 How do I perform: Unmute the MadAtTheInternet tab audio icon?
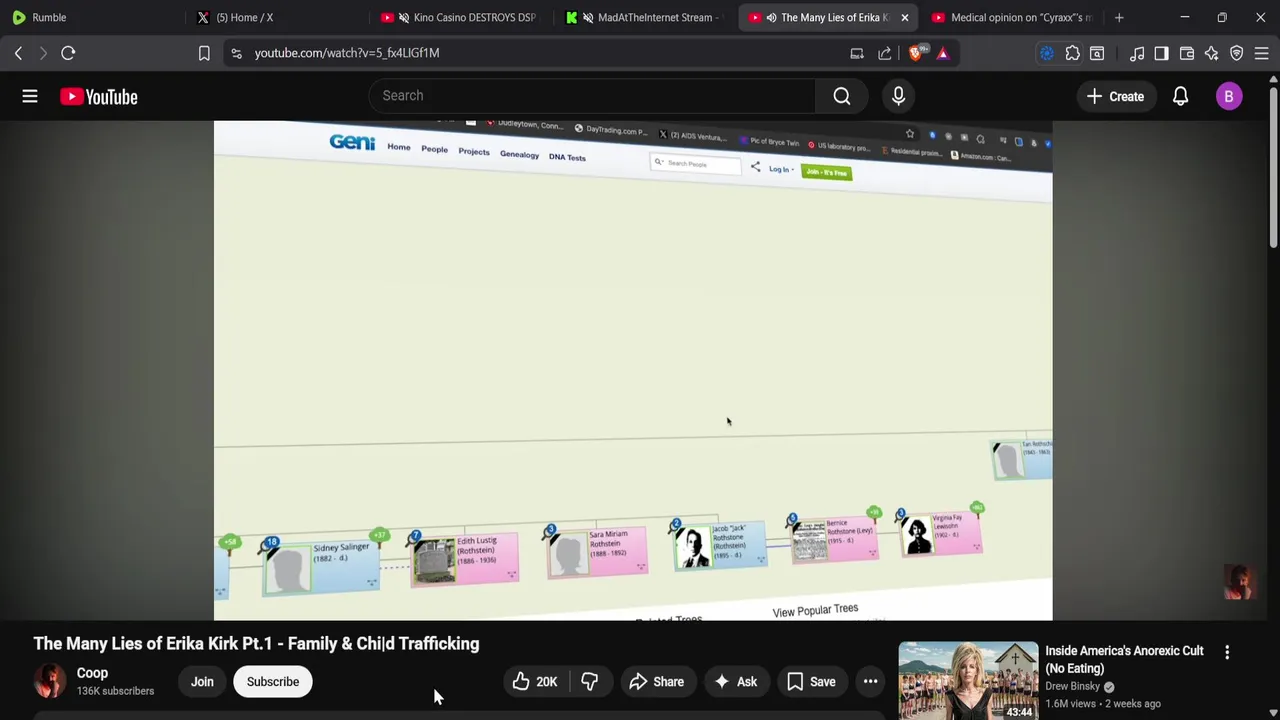pos(588,17)
